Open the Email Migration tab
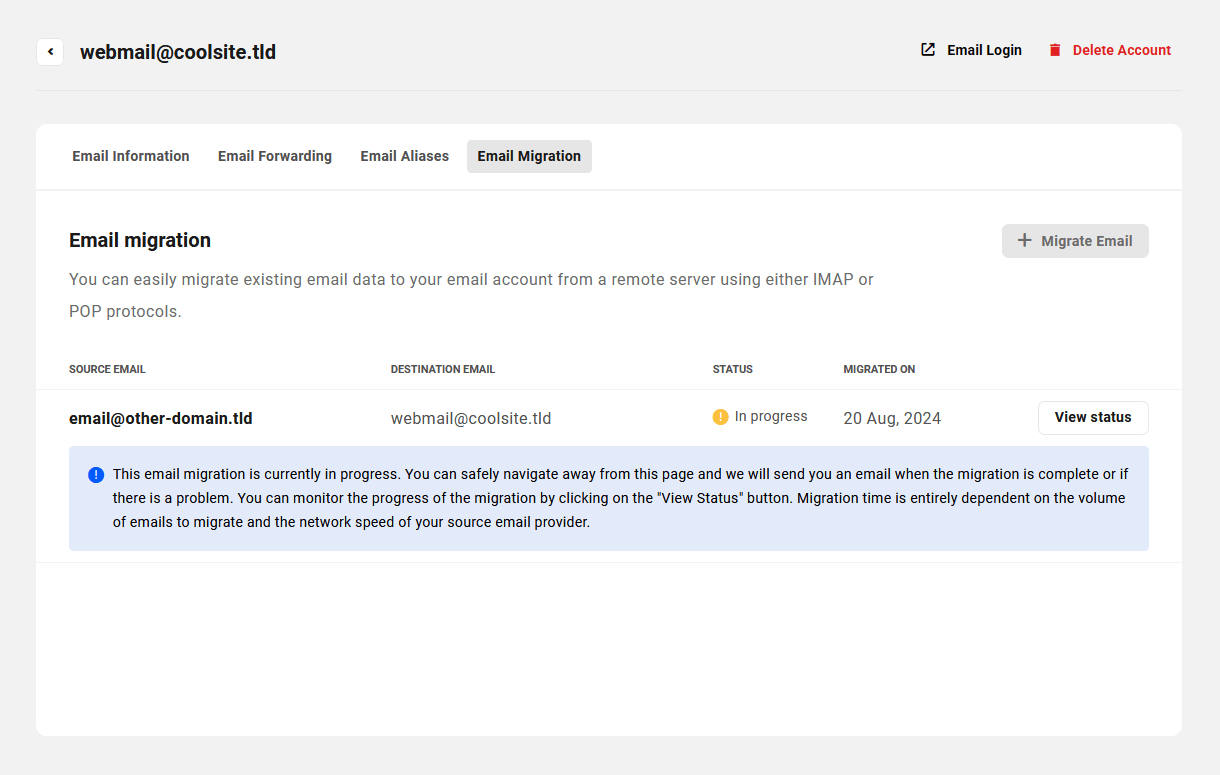Viewport: 1220px width, 775px height. (529, 156)
